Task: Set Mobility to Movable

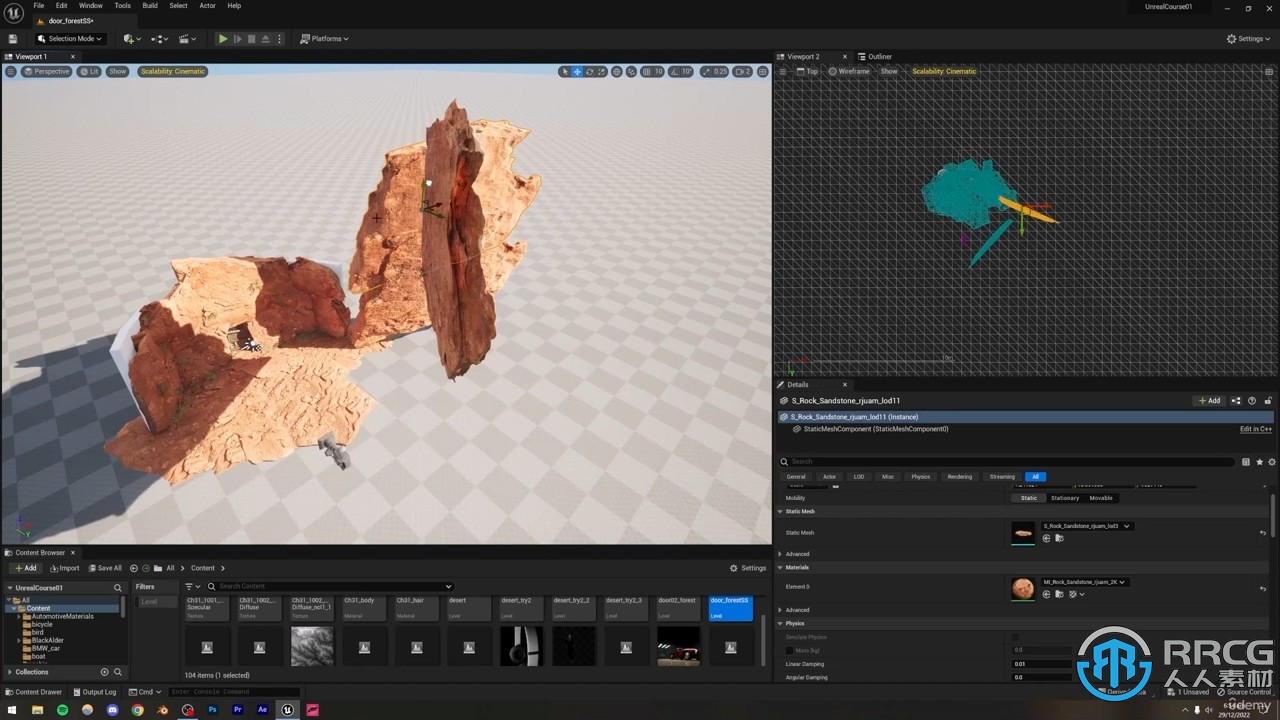Action: click(1101, 498)
